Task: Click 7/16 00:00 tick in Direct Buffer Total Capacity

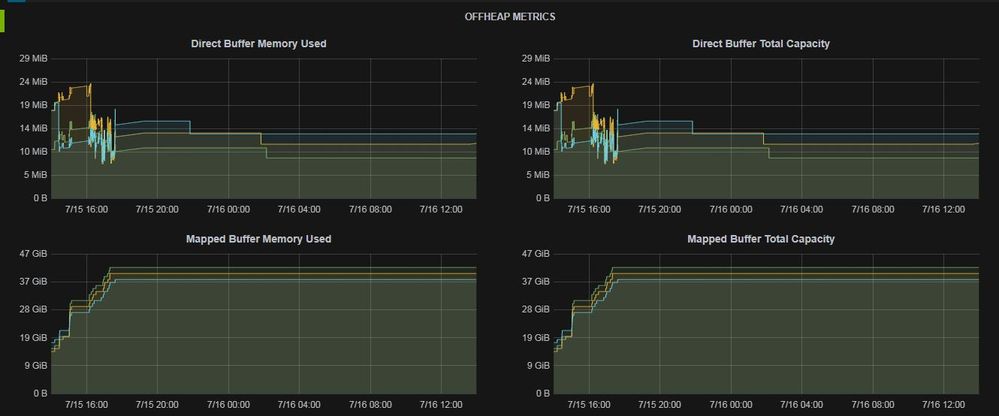Action: click(731, 209)
